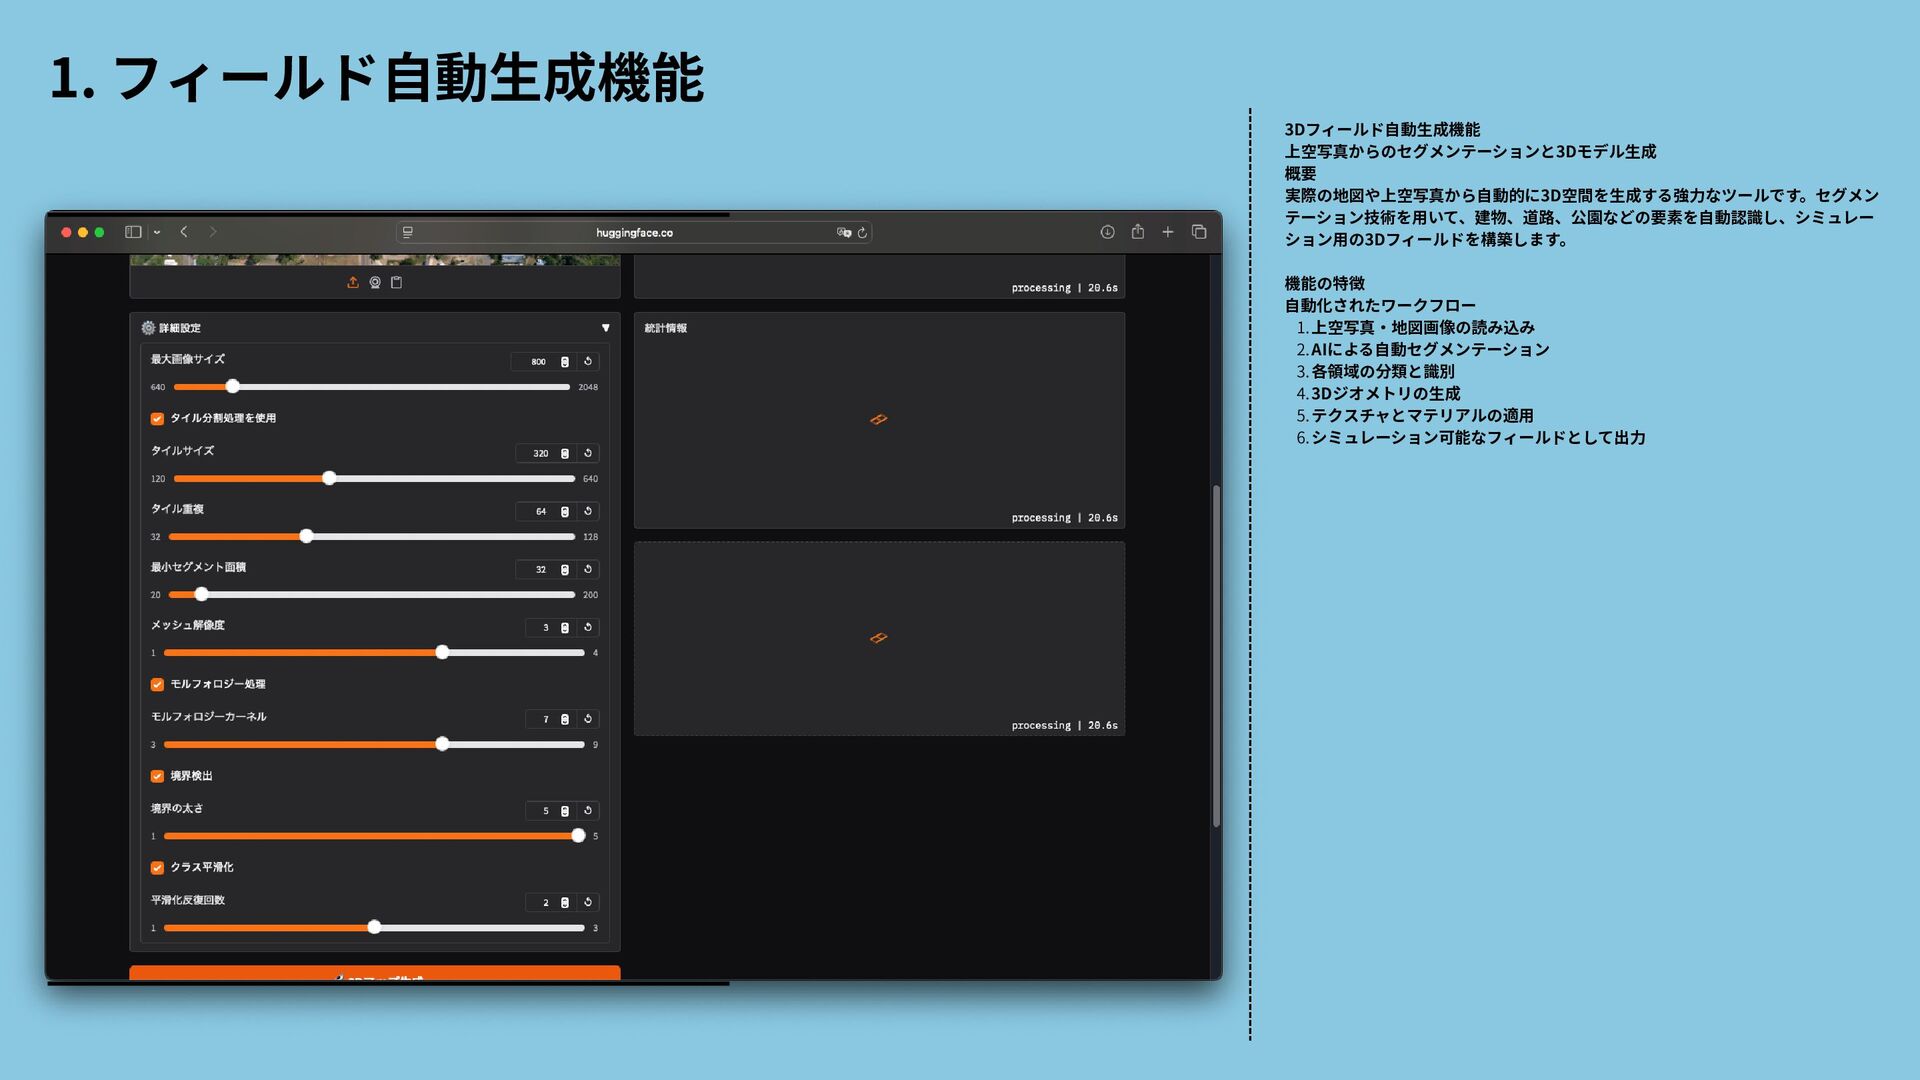Open Safari downloads icon

click(x=1107, y=232)
